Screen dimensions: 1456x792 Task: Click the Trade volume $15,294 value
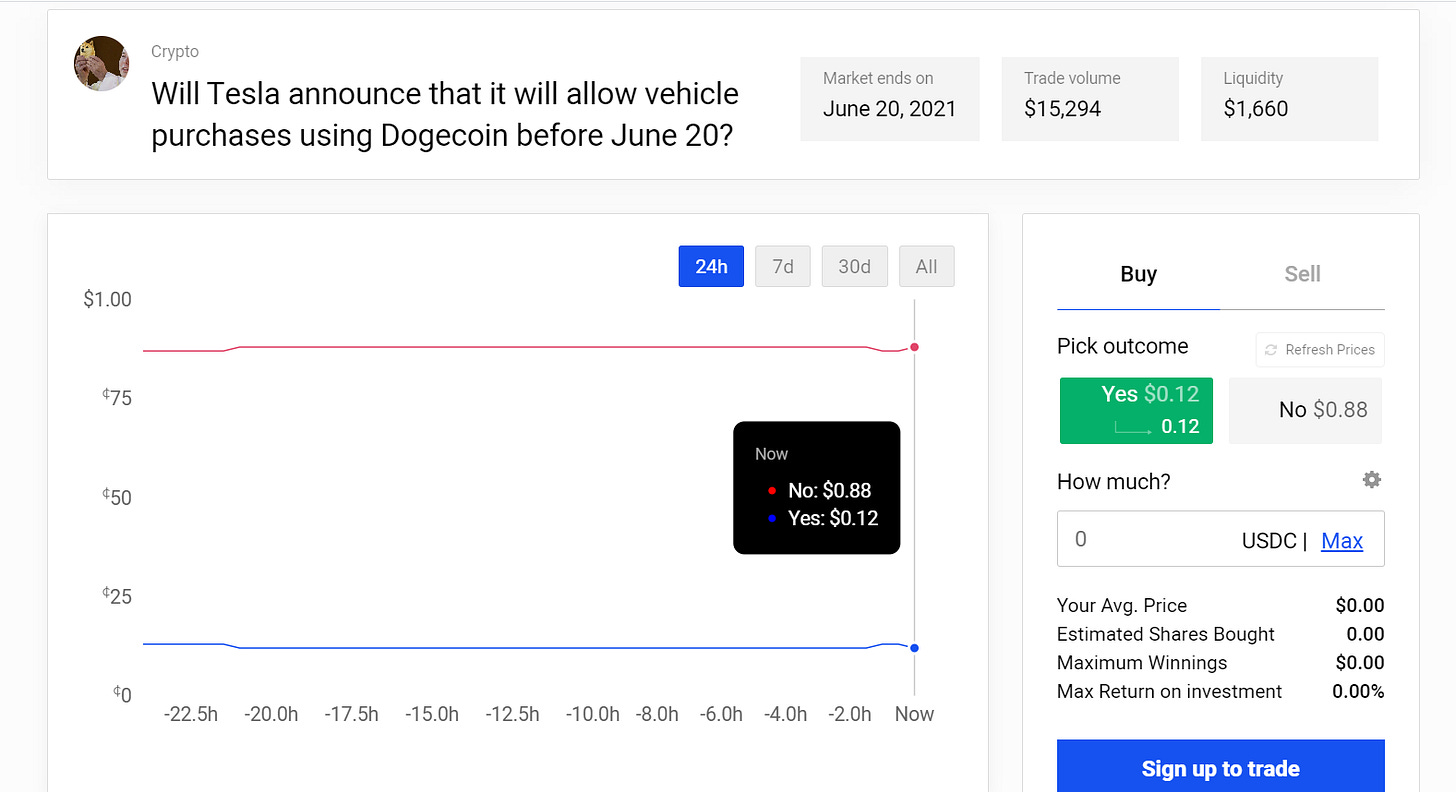click(1062, 109)
